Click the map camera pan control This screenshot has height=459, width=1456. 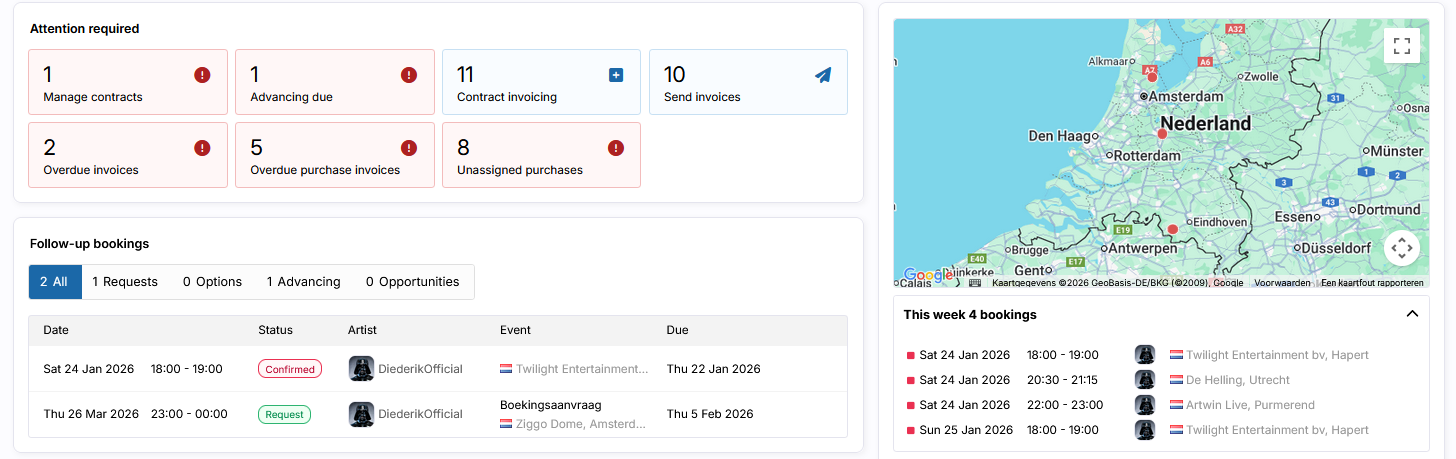point(1401,247)
